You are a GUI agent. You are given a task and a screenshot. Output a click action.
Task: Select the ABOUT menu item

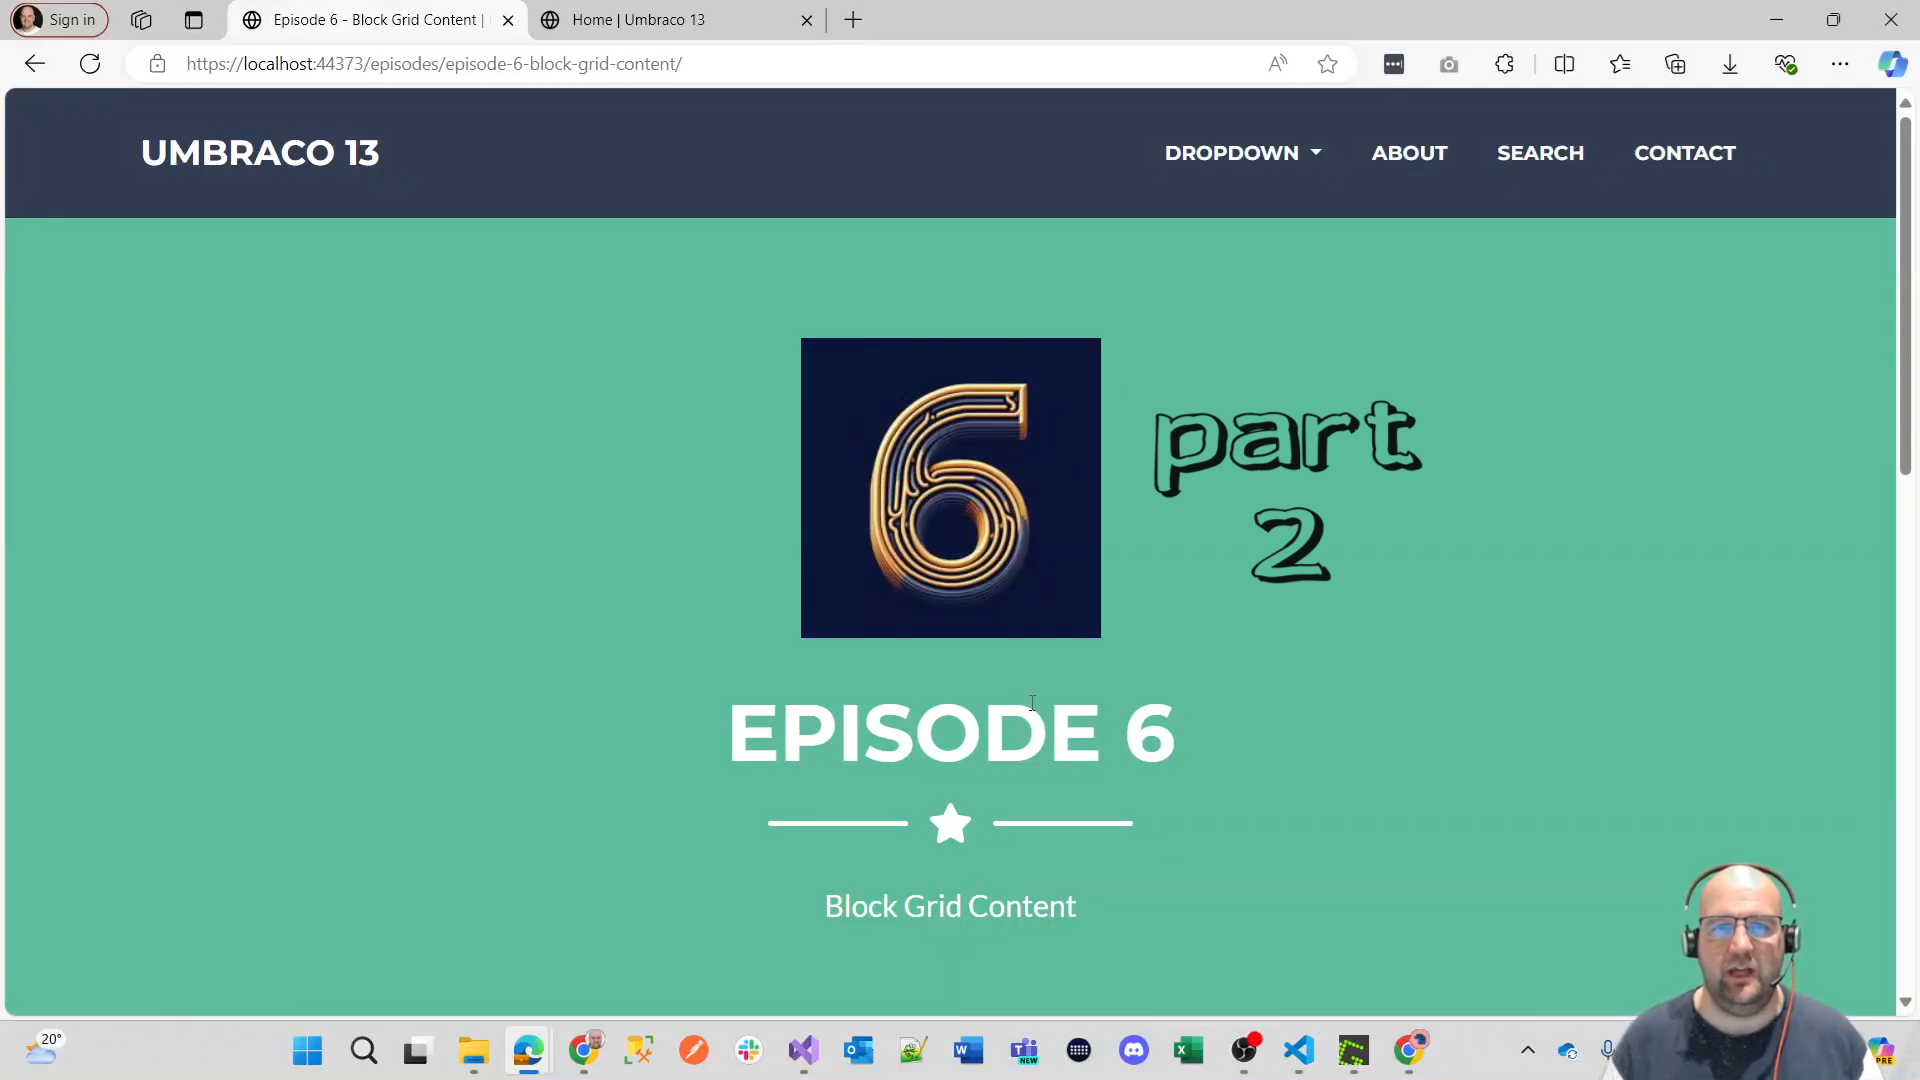click(x=1409, y=153)
